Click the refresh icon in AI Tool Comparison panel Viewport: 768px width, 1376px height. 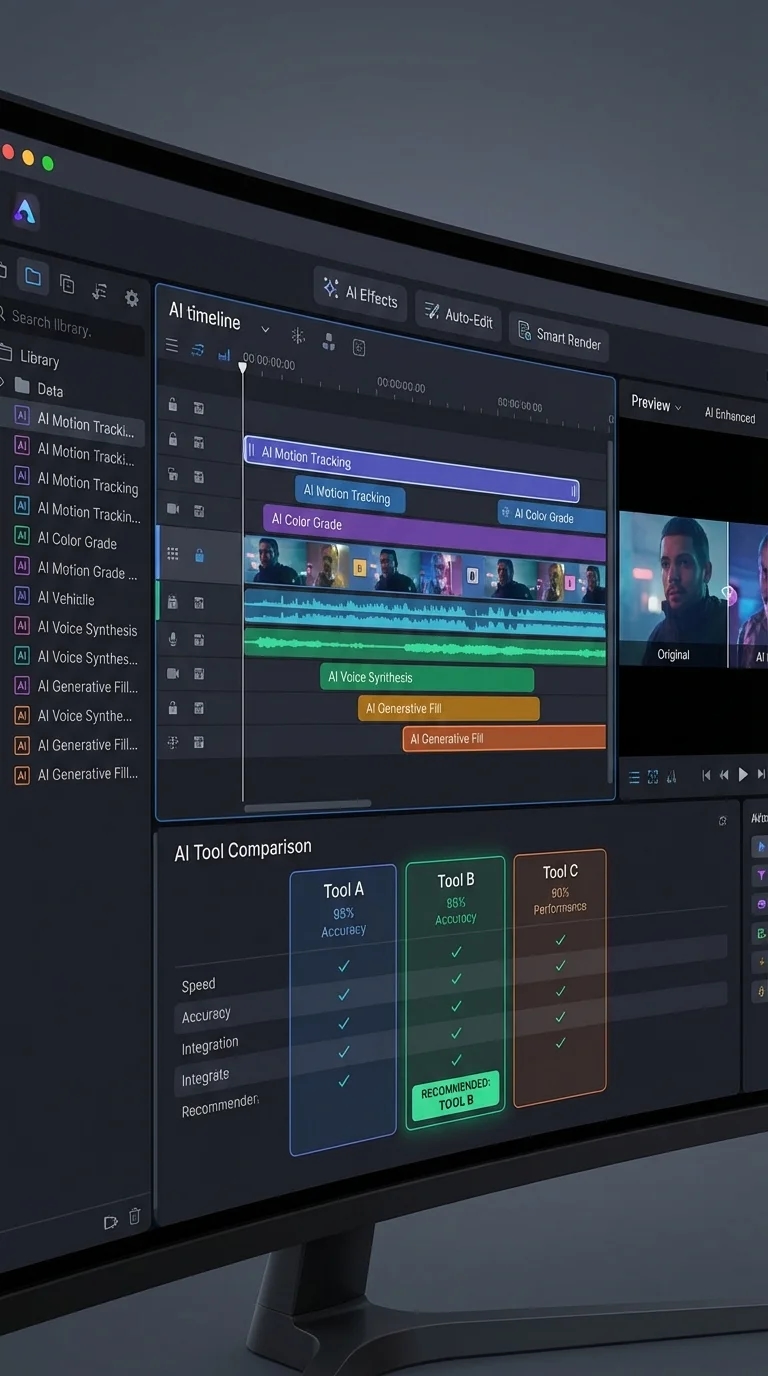coord(723,821)
